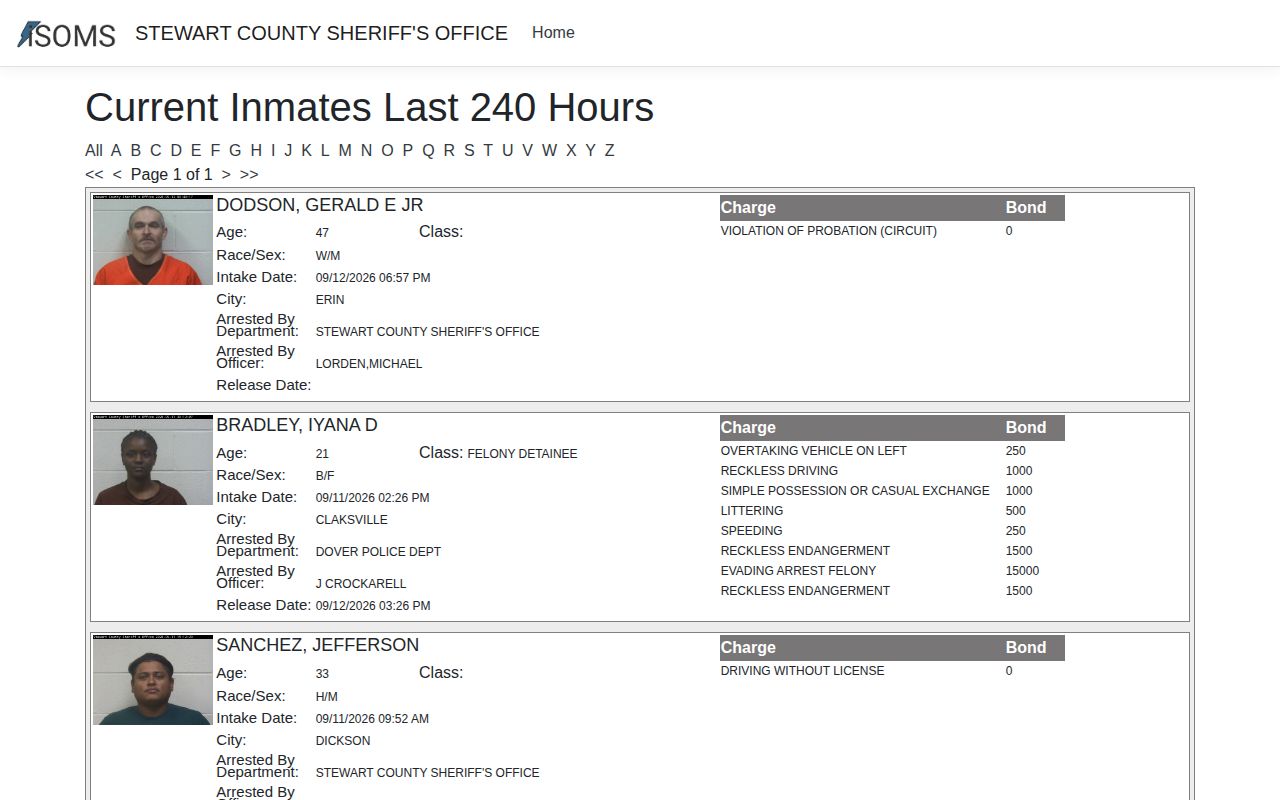
Task: Go to next page with > link
Action: (x=226, y=174)
